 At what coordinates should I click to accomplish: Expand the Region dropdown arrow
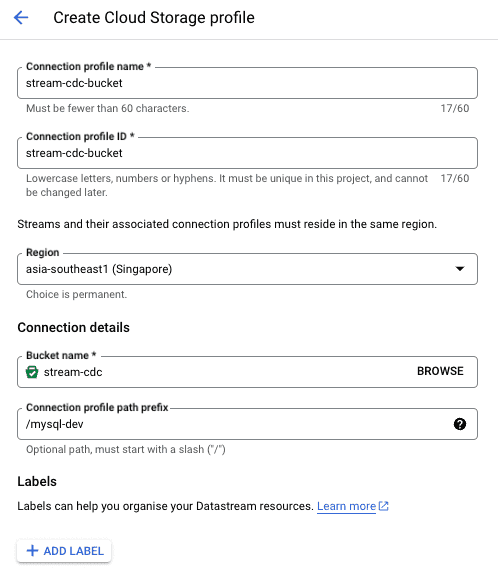point(460,269)
